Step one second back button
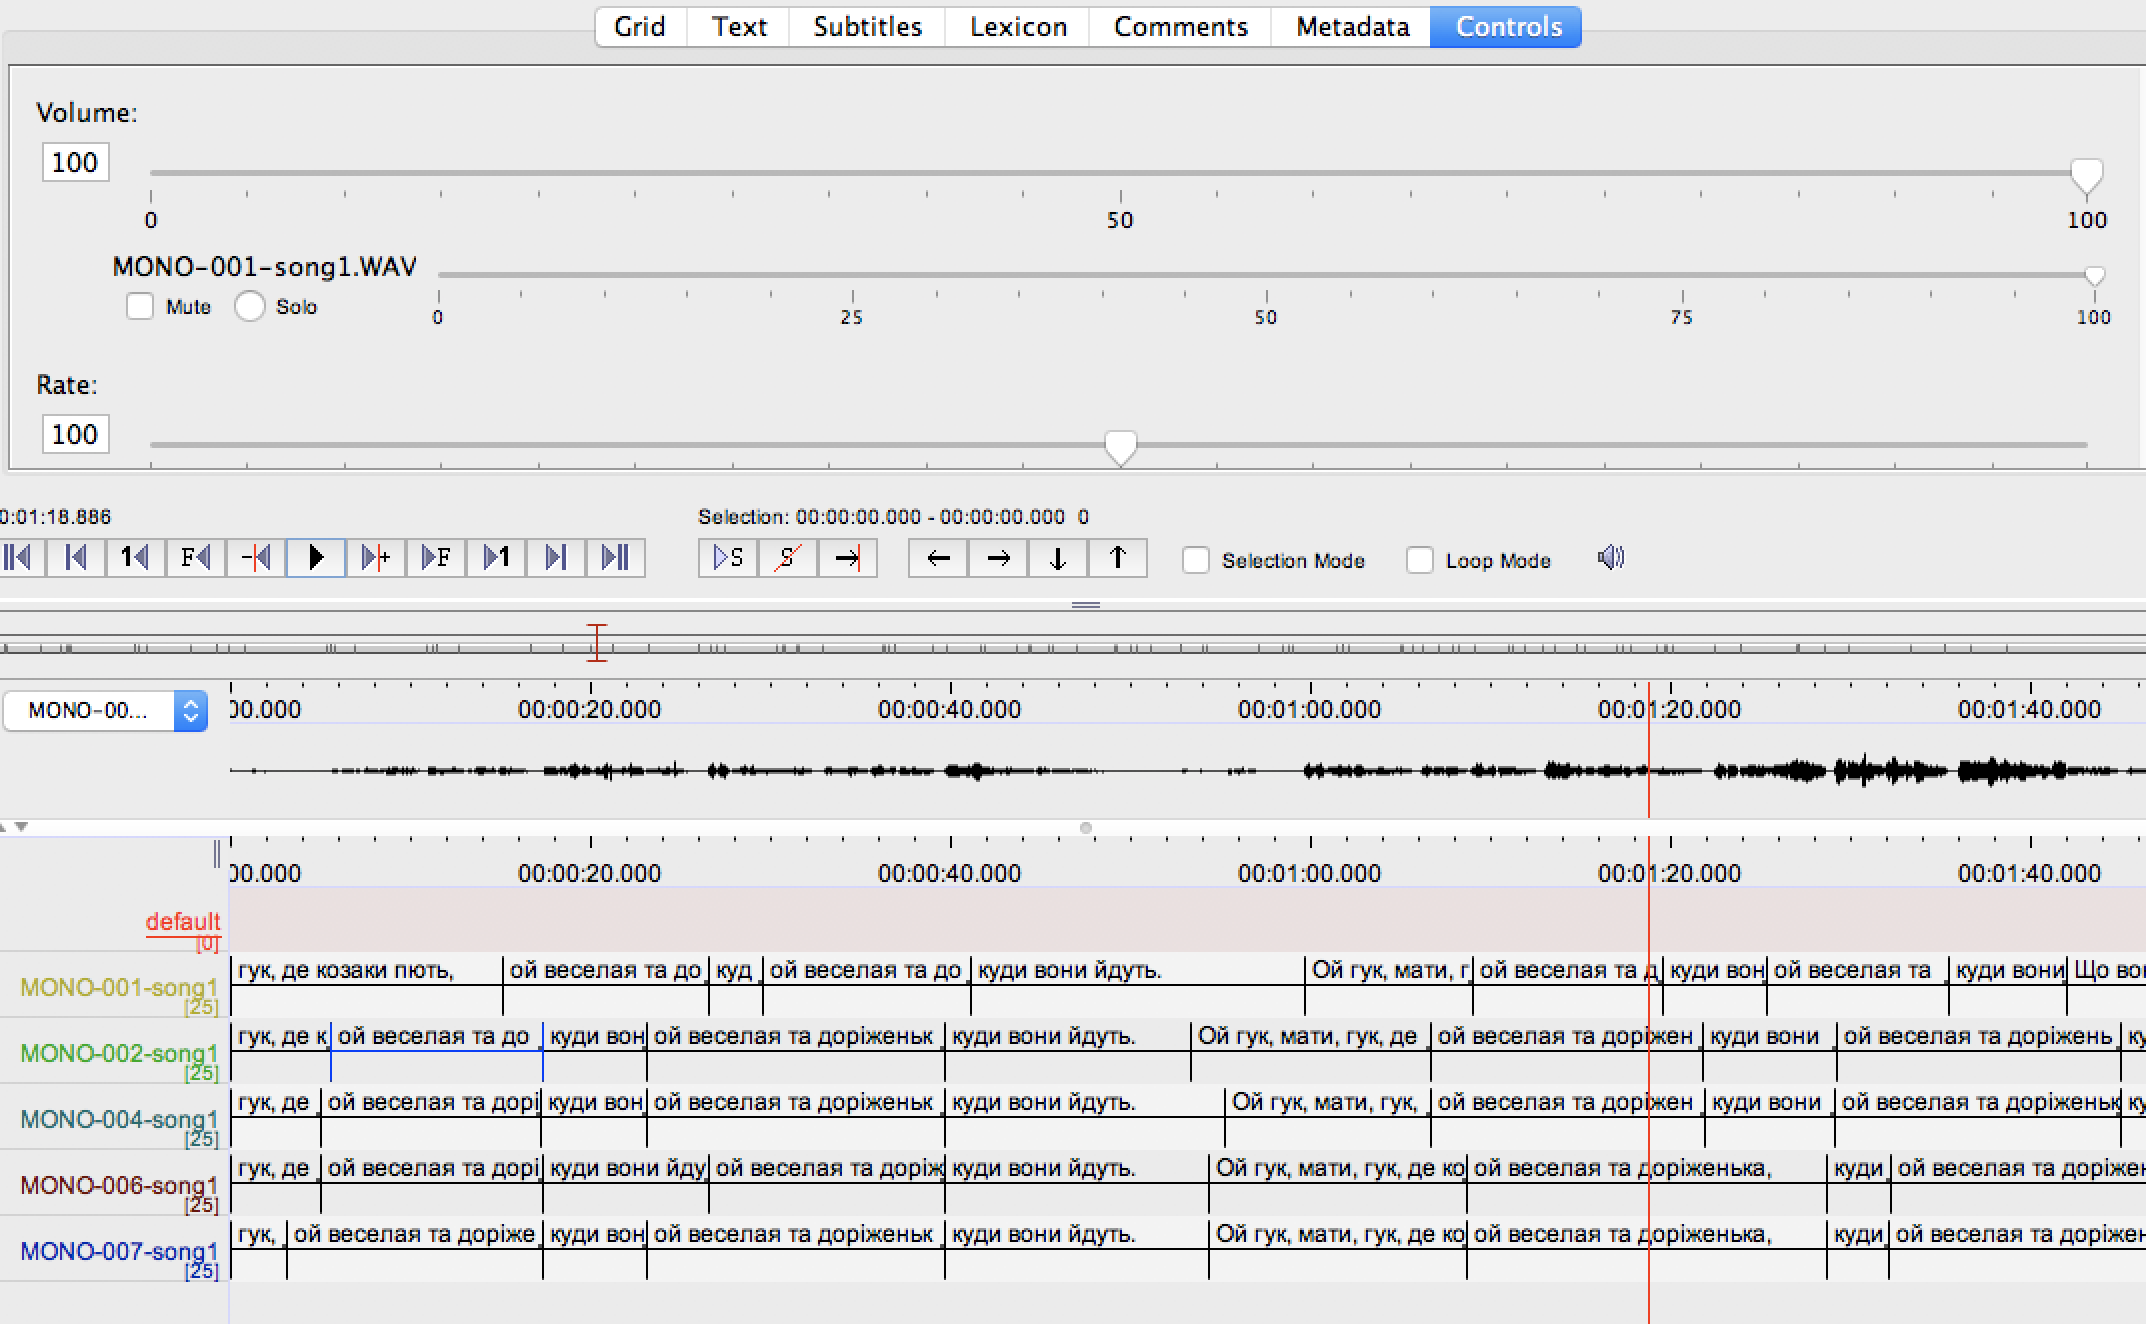Image resolution: width=2146 pixels, height=1324 pixels. [136, 558]
